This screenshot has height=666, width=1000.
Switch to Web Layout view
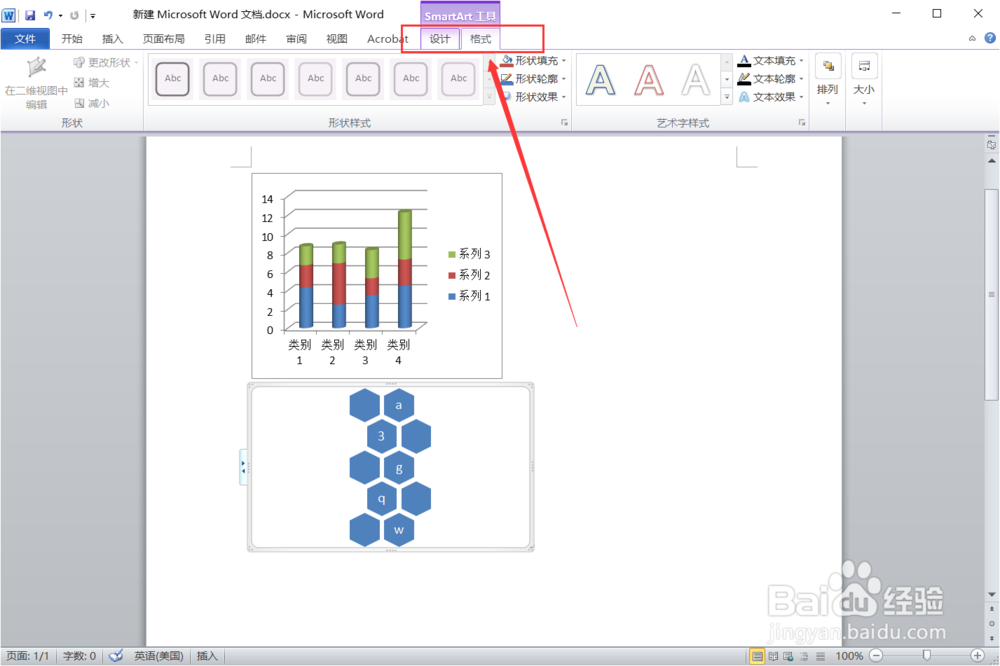coord(788,656)
